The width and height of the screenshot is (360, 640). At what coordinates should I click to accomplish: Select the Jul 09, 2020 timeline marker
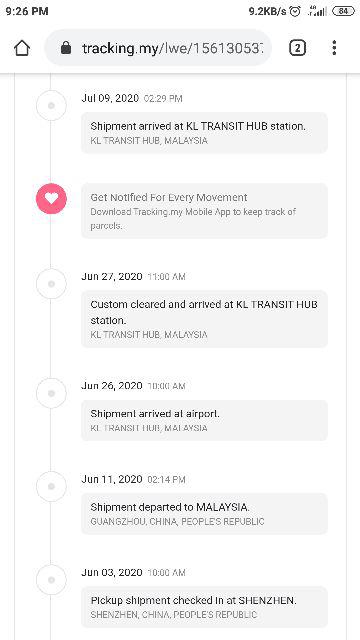51,106
